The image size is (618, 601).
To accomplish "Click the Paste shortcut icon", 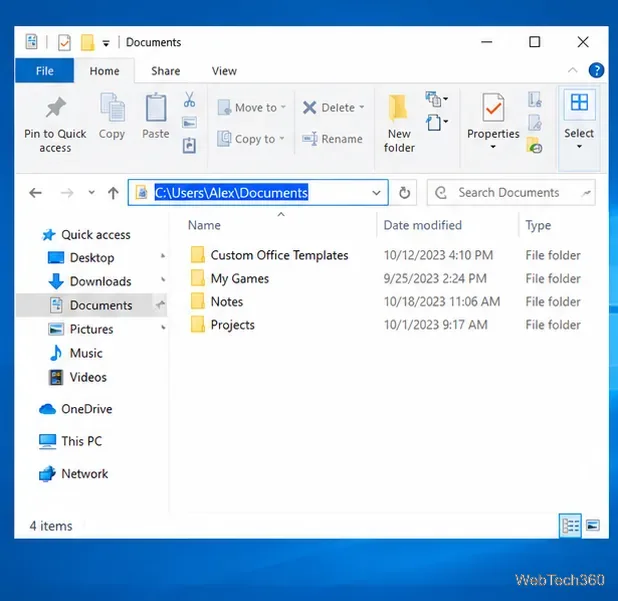I will click(x=189, y=145).
